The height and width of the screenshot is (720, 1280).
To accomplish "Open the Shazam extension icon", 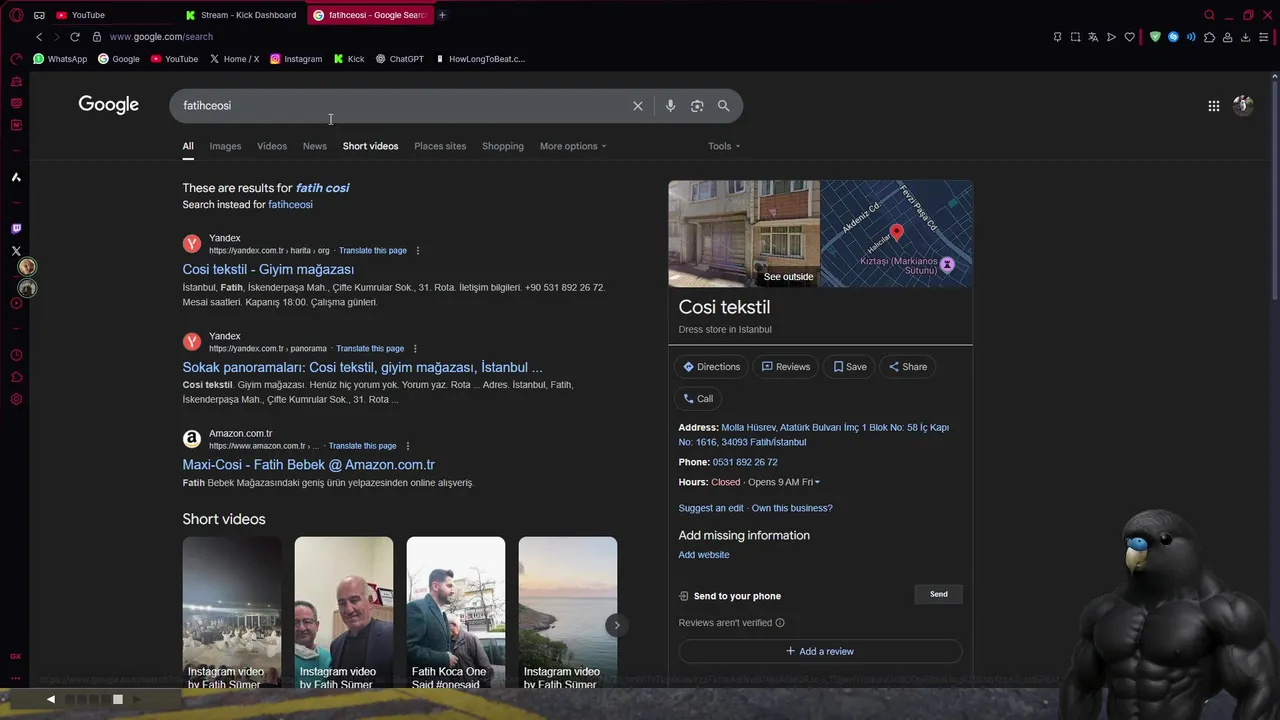I will [1173, 37].
